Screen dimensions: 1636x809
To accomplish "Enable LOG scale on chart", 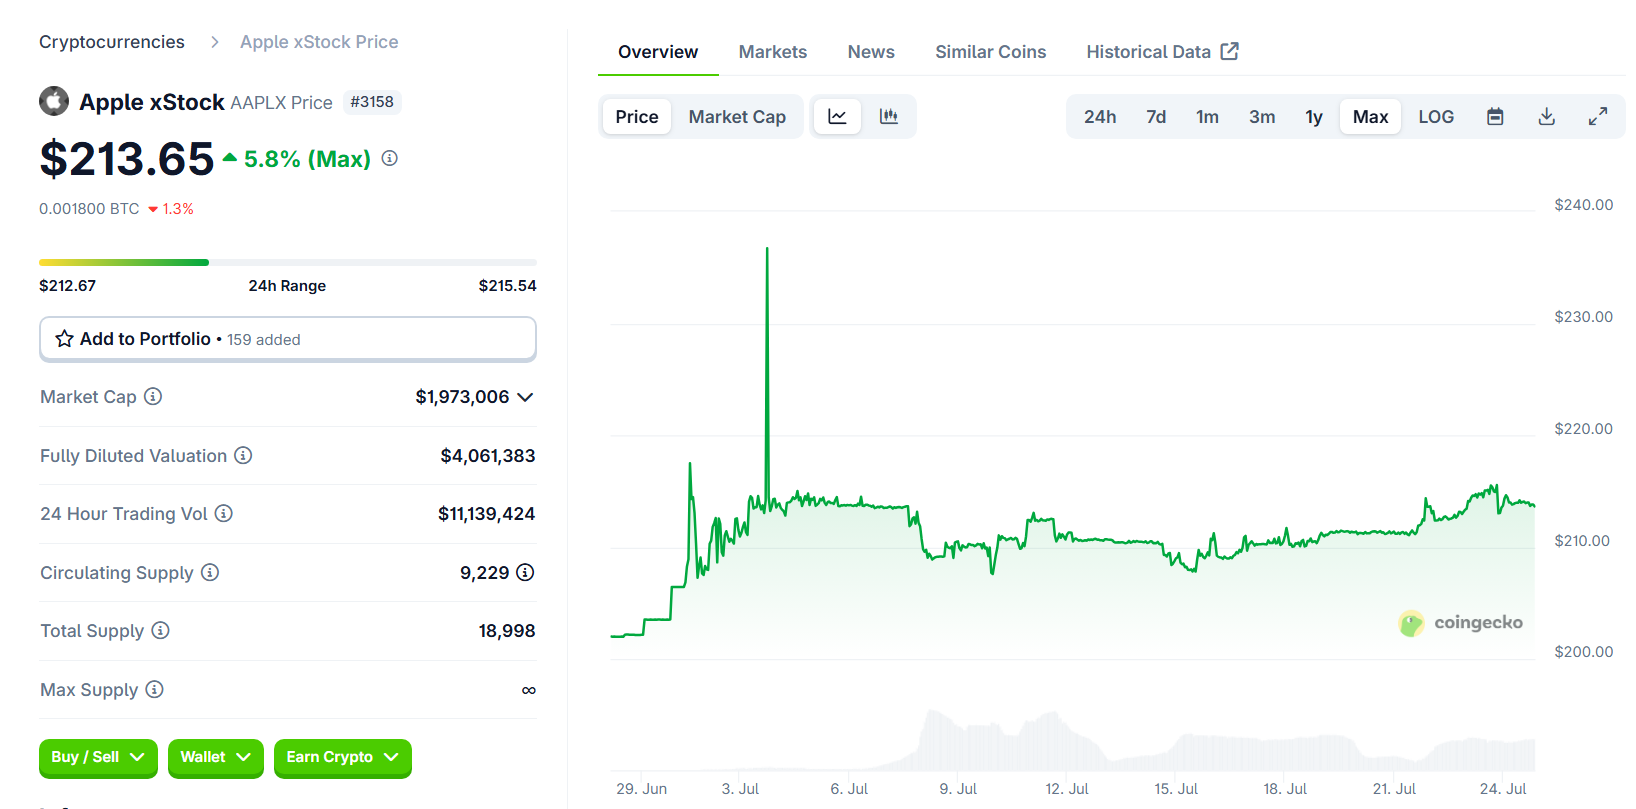I will click(x=1436, y=117).
